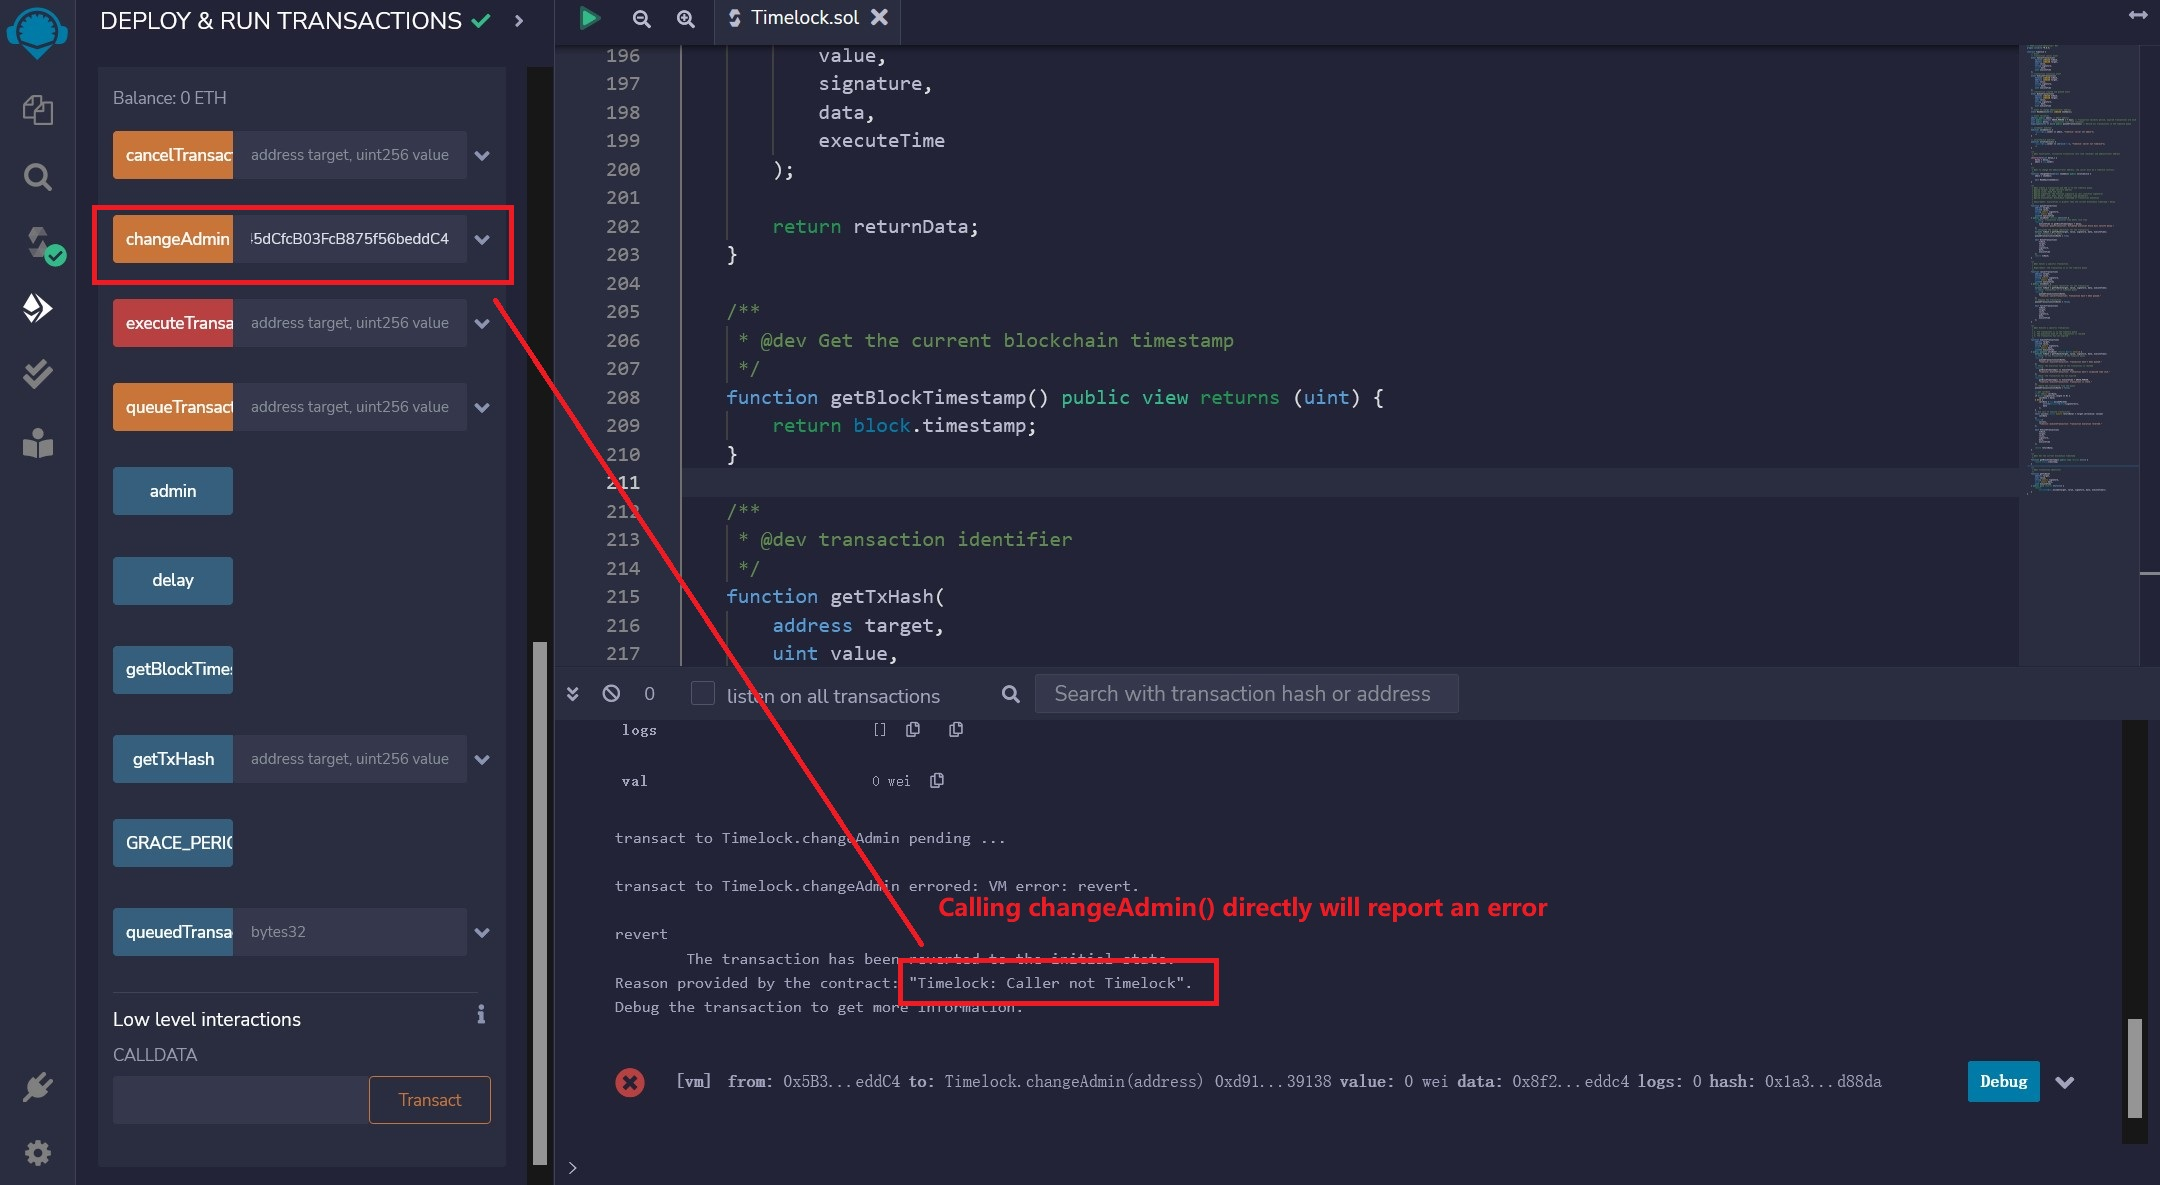This screenshot has width=2160, height=1185.
Task: Run the script using the green play icon
Action: [590, 18]
